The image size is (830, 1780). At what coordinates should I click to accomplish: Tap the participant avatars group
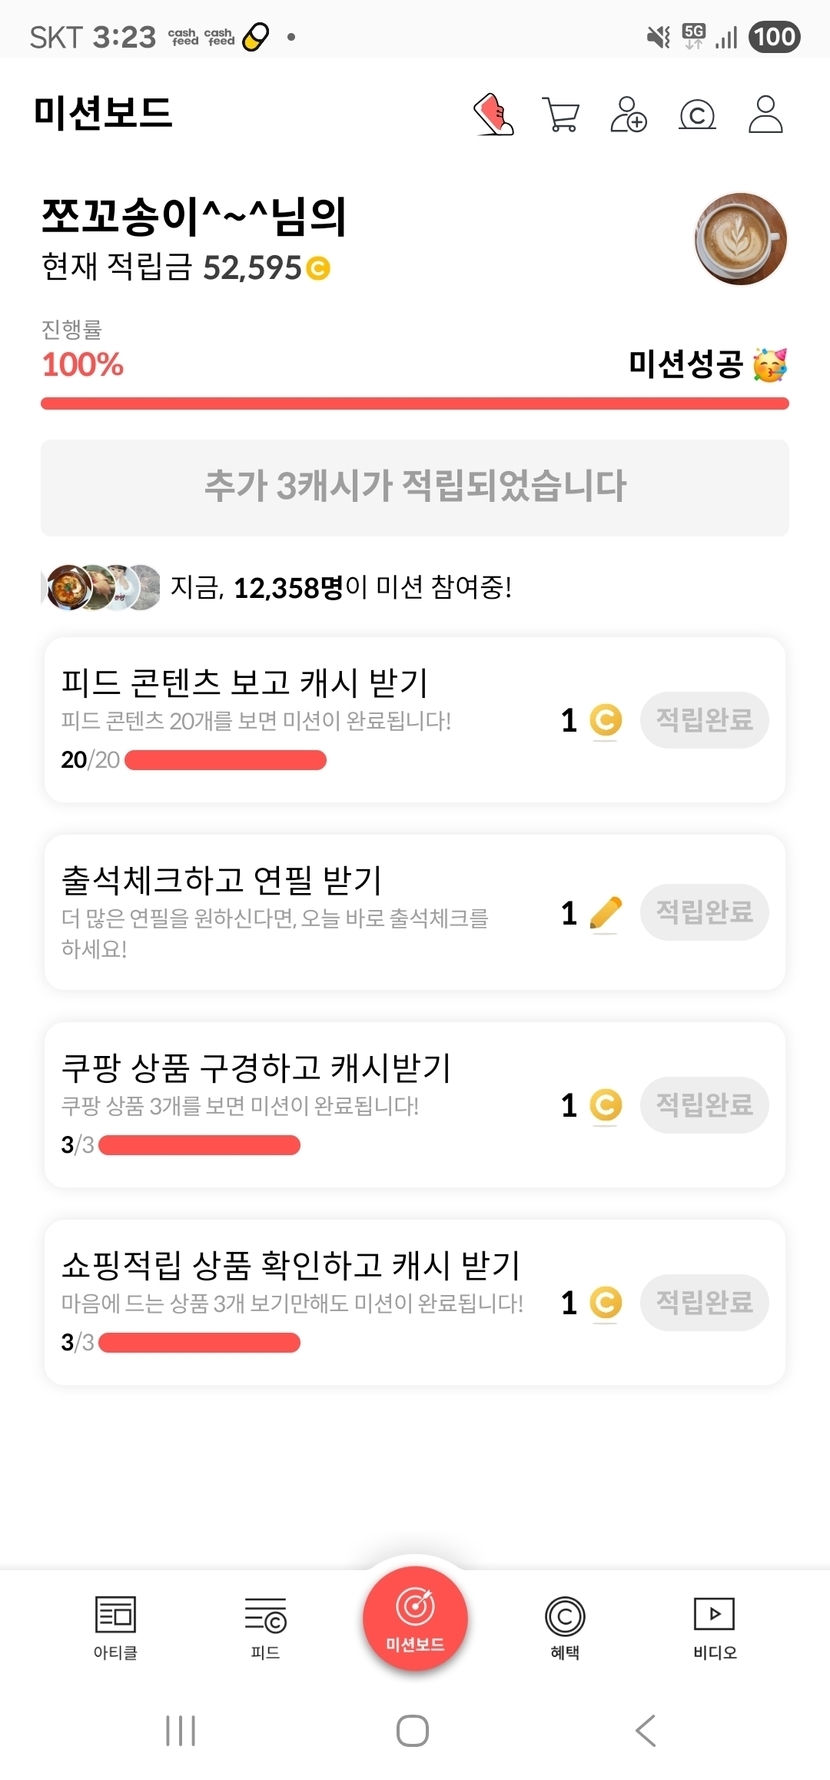tap(101, 587)
